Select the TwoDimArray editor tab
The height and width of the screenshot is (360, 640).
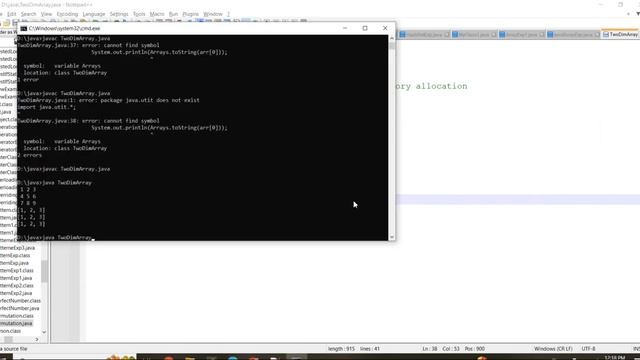pos(620,35)
